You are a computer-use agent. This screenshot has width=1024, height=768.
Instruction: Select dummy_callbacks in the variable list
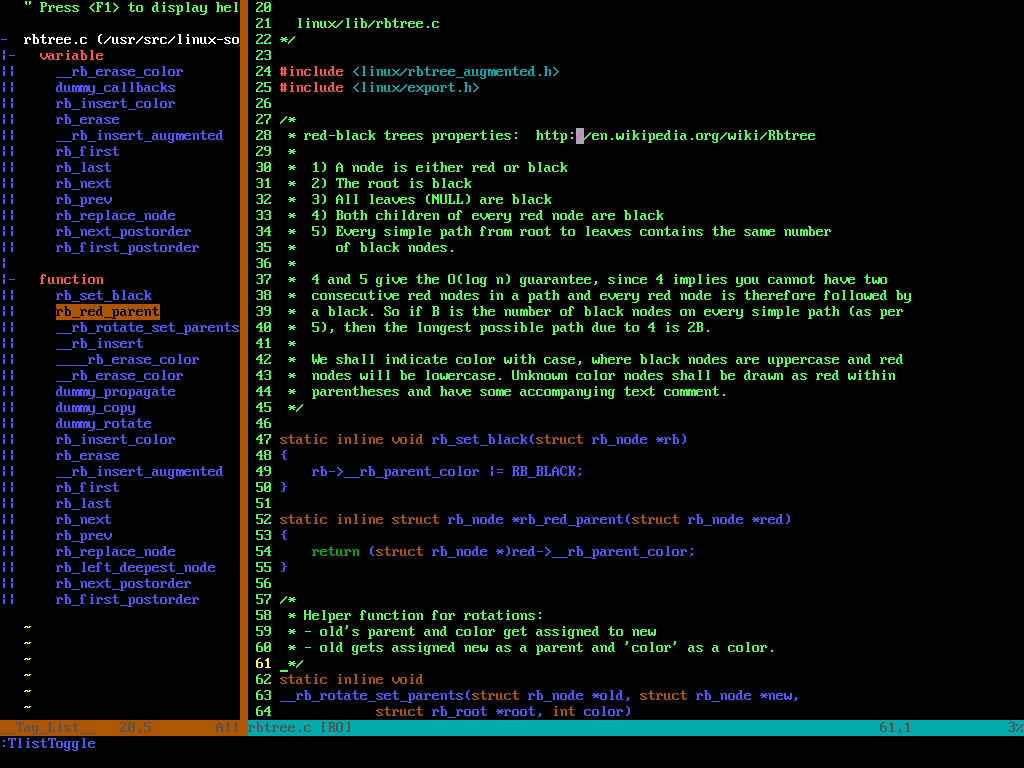[115, 88]
